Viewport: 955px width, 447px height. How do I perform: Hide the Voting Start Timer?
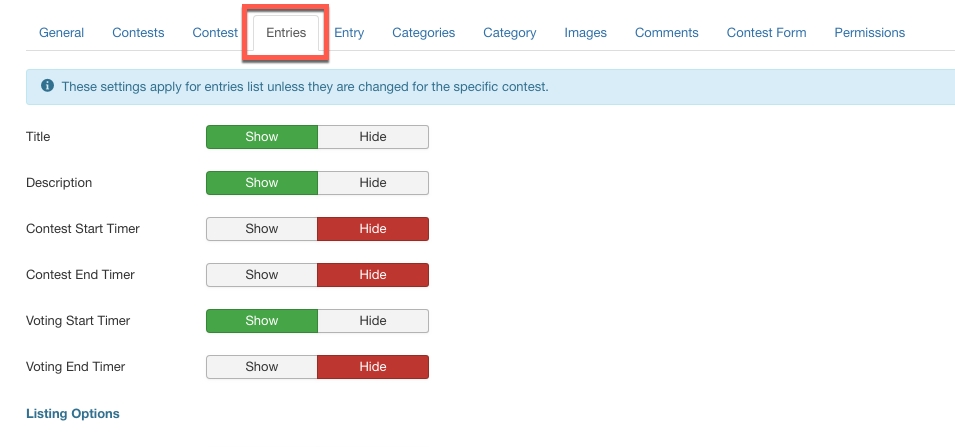coord(373,321)
